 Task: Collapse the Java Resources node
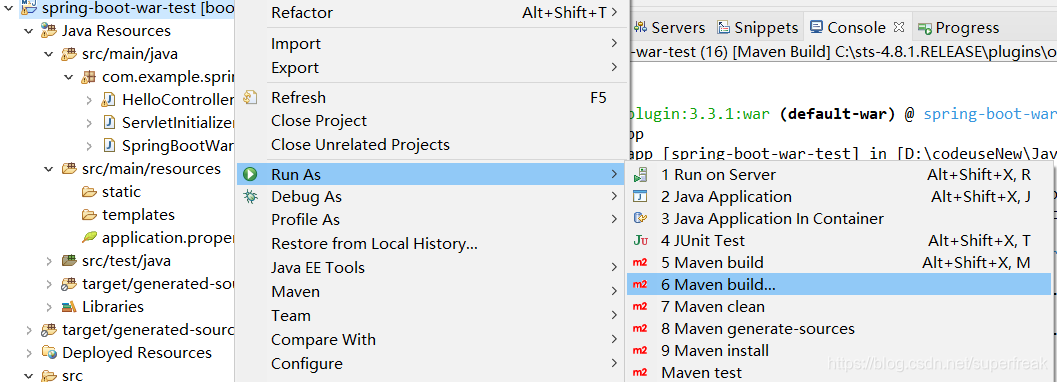(28, 31)
